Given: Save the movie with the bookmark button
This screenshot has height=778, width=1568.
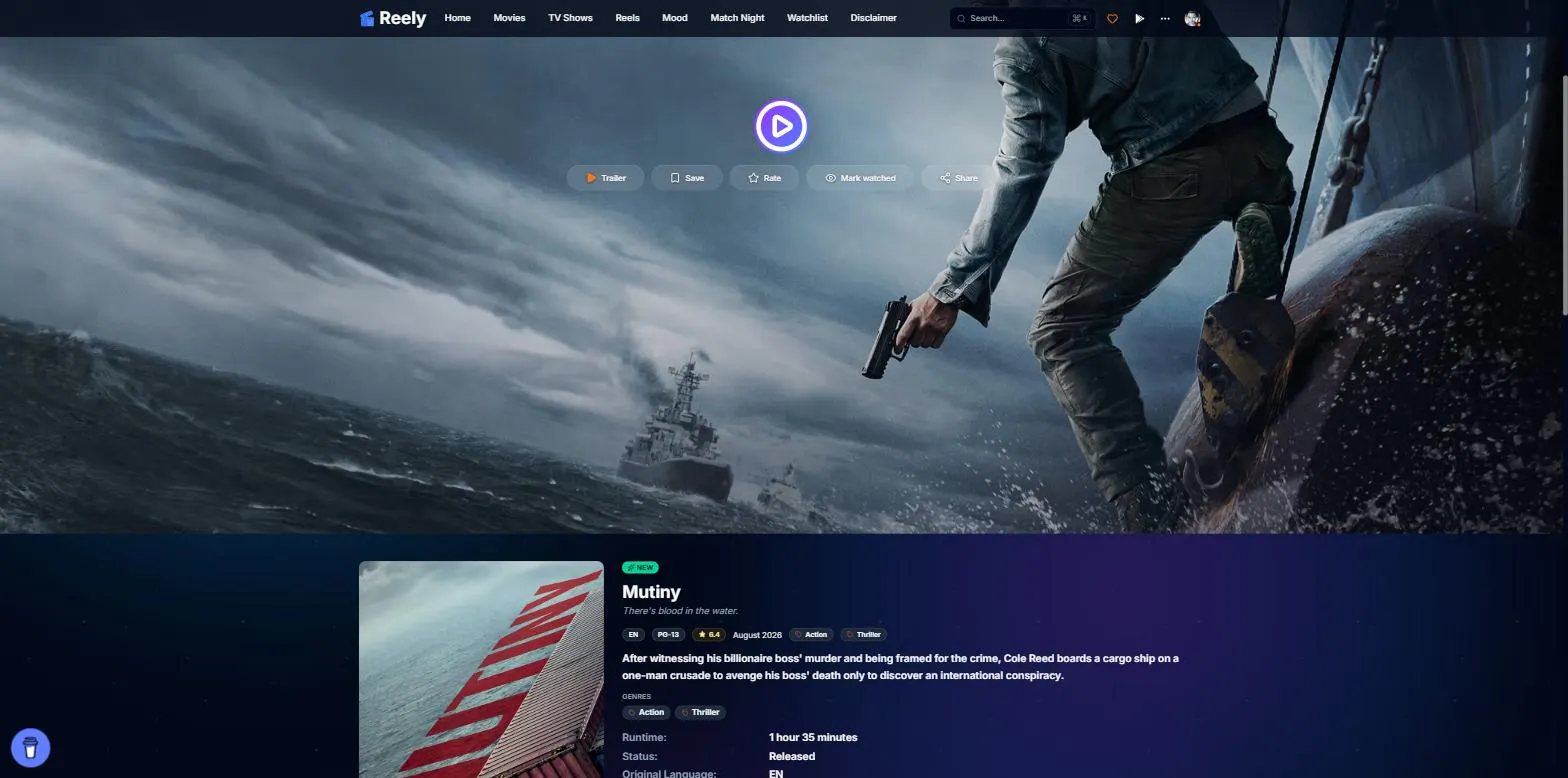Looking at the screenshot, I should tap(687, 178).
